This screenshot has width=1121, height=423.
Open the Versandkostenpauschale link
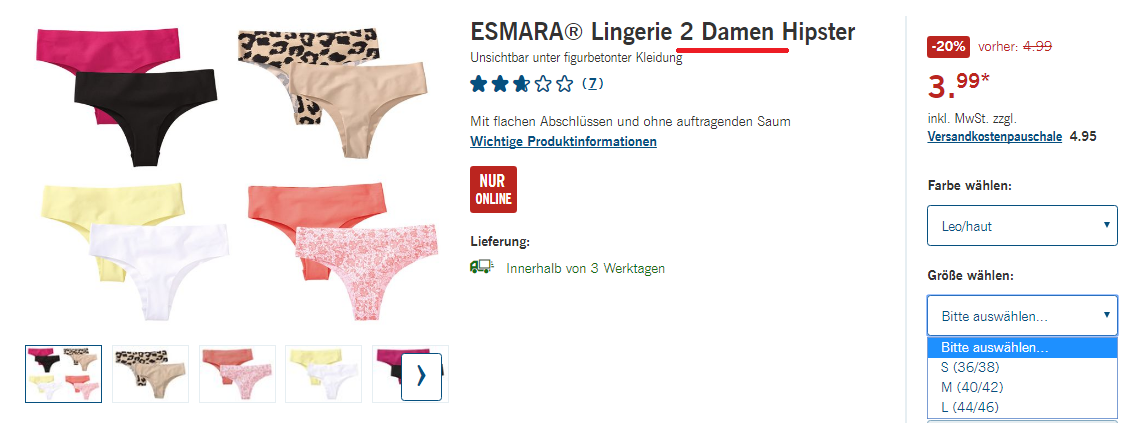pyautogui.click(x=994, y=136)
